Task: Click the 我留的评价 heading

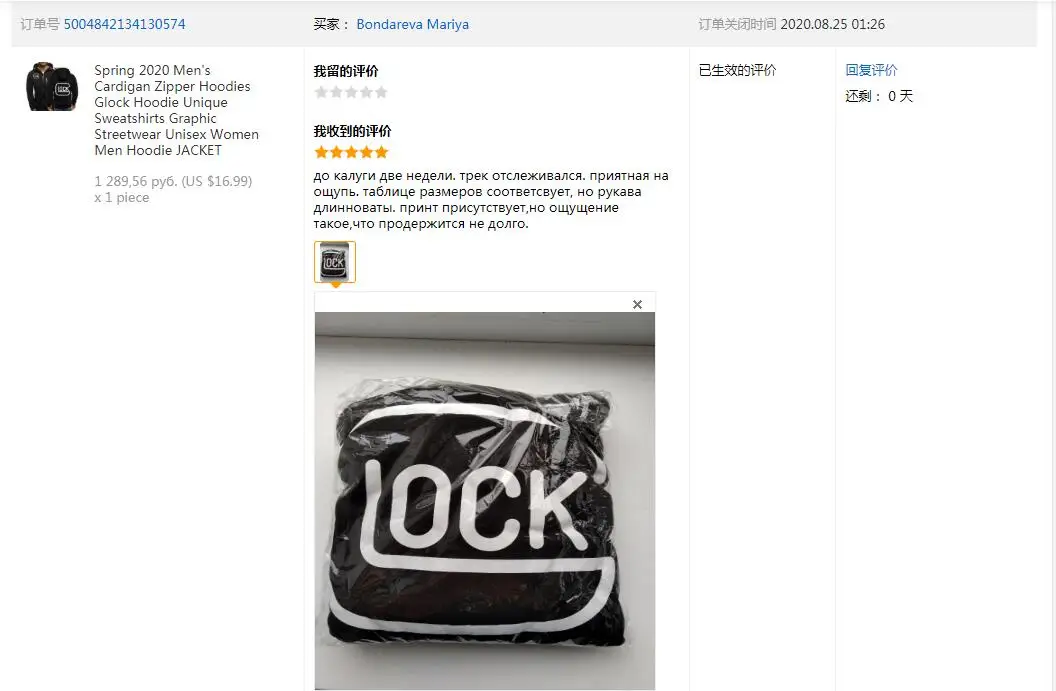Action: (345, 71)
